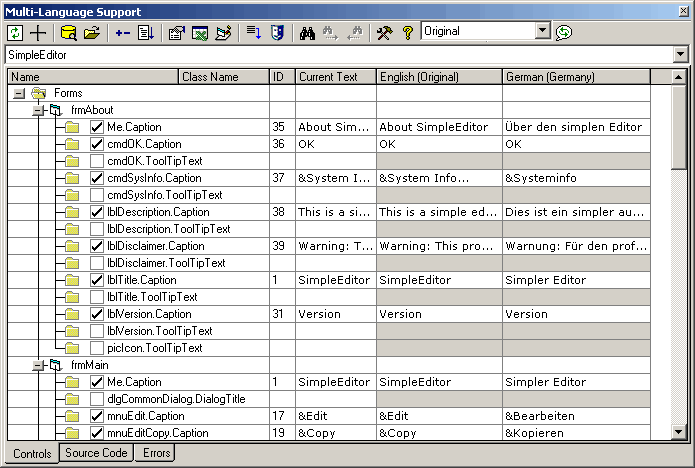This screenshot has width=695, height=468.
Task: Open the hammer and wrench tools icon
Action: 383,33
